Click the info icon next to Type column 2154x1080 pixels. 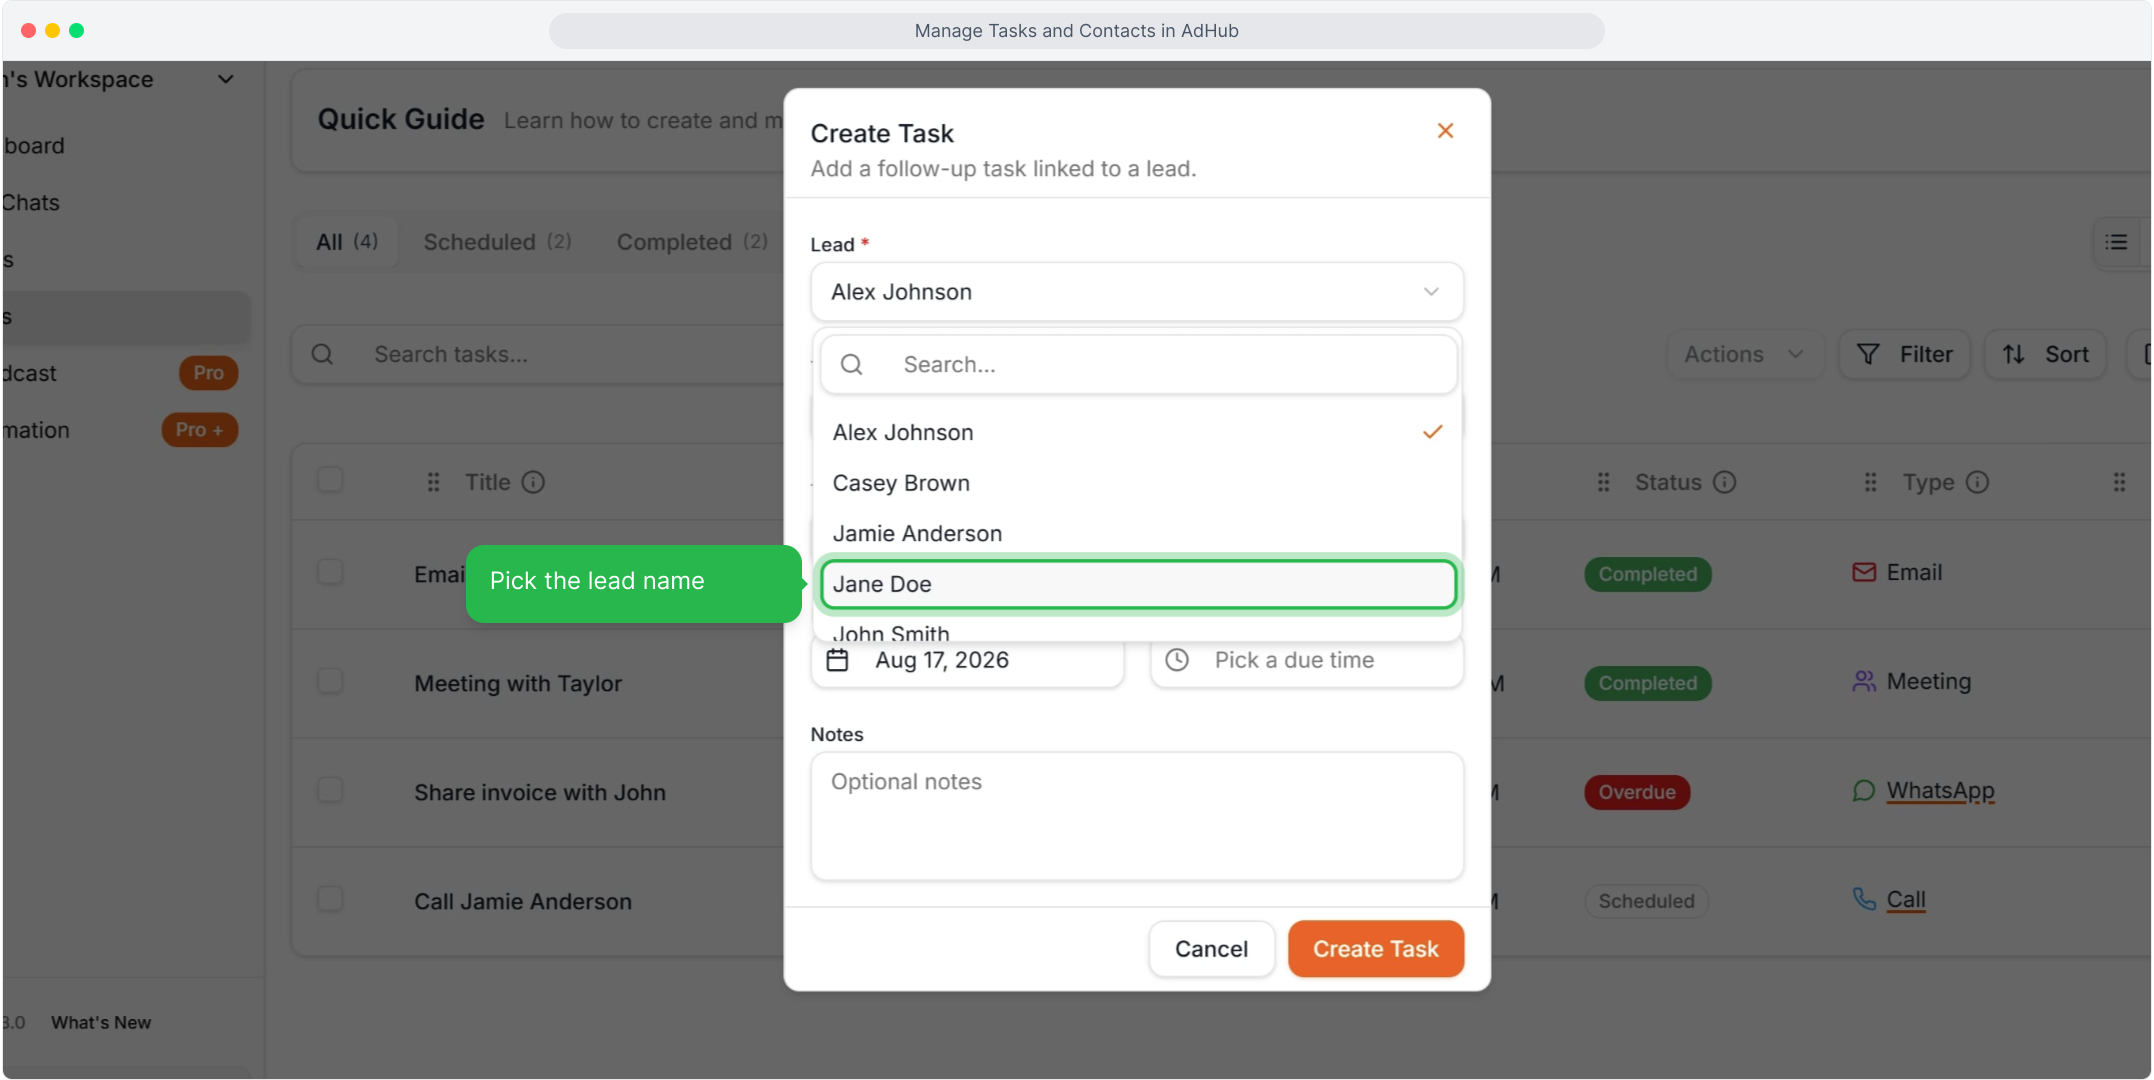[1977, 482]
